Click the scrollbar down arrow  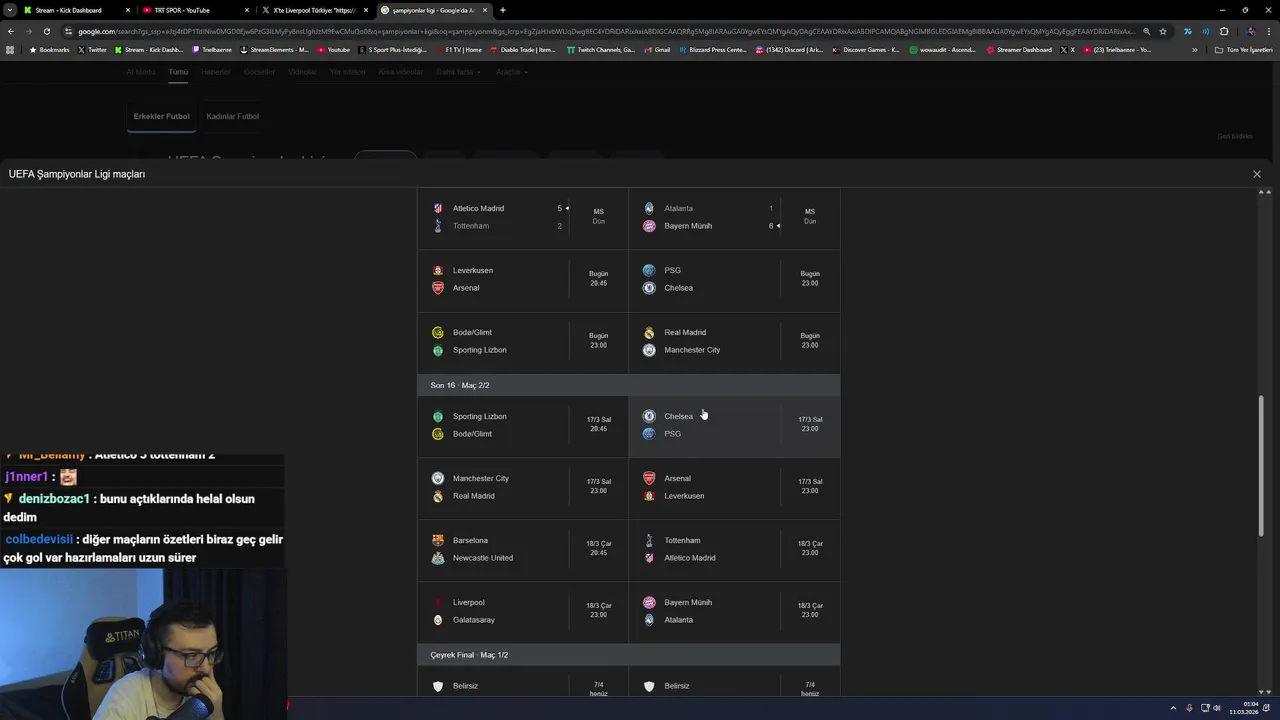tap(1260, 690)
